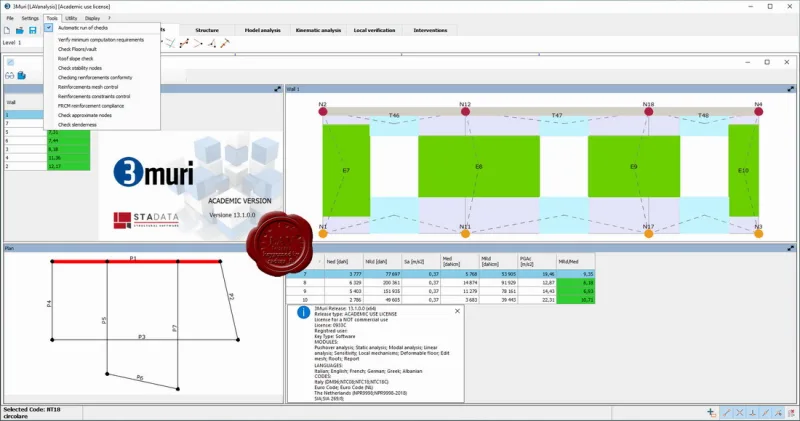Screen dimensions: 800x421
Task: Expand the Plan panel with arrows icon
Action: click(x=790, y=248)
